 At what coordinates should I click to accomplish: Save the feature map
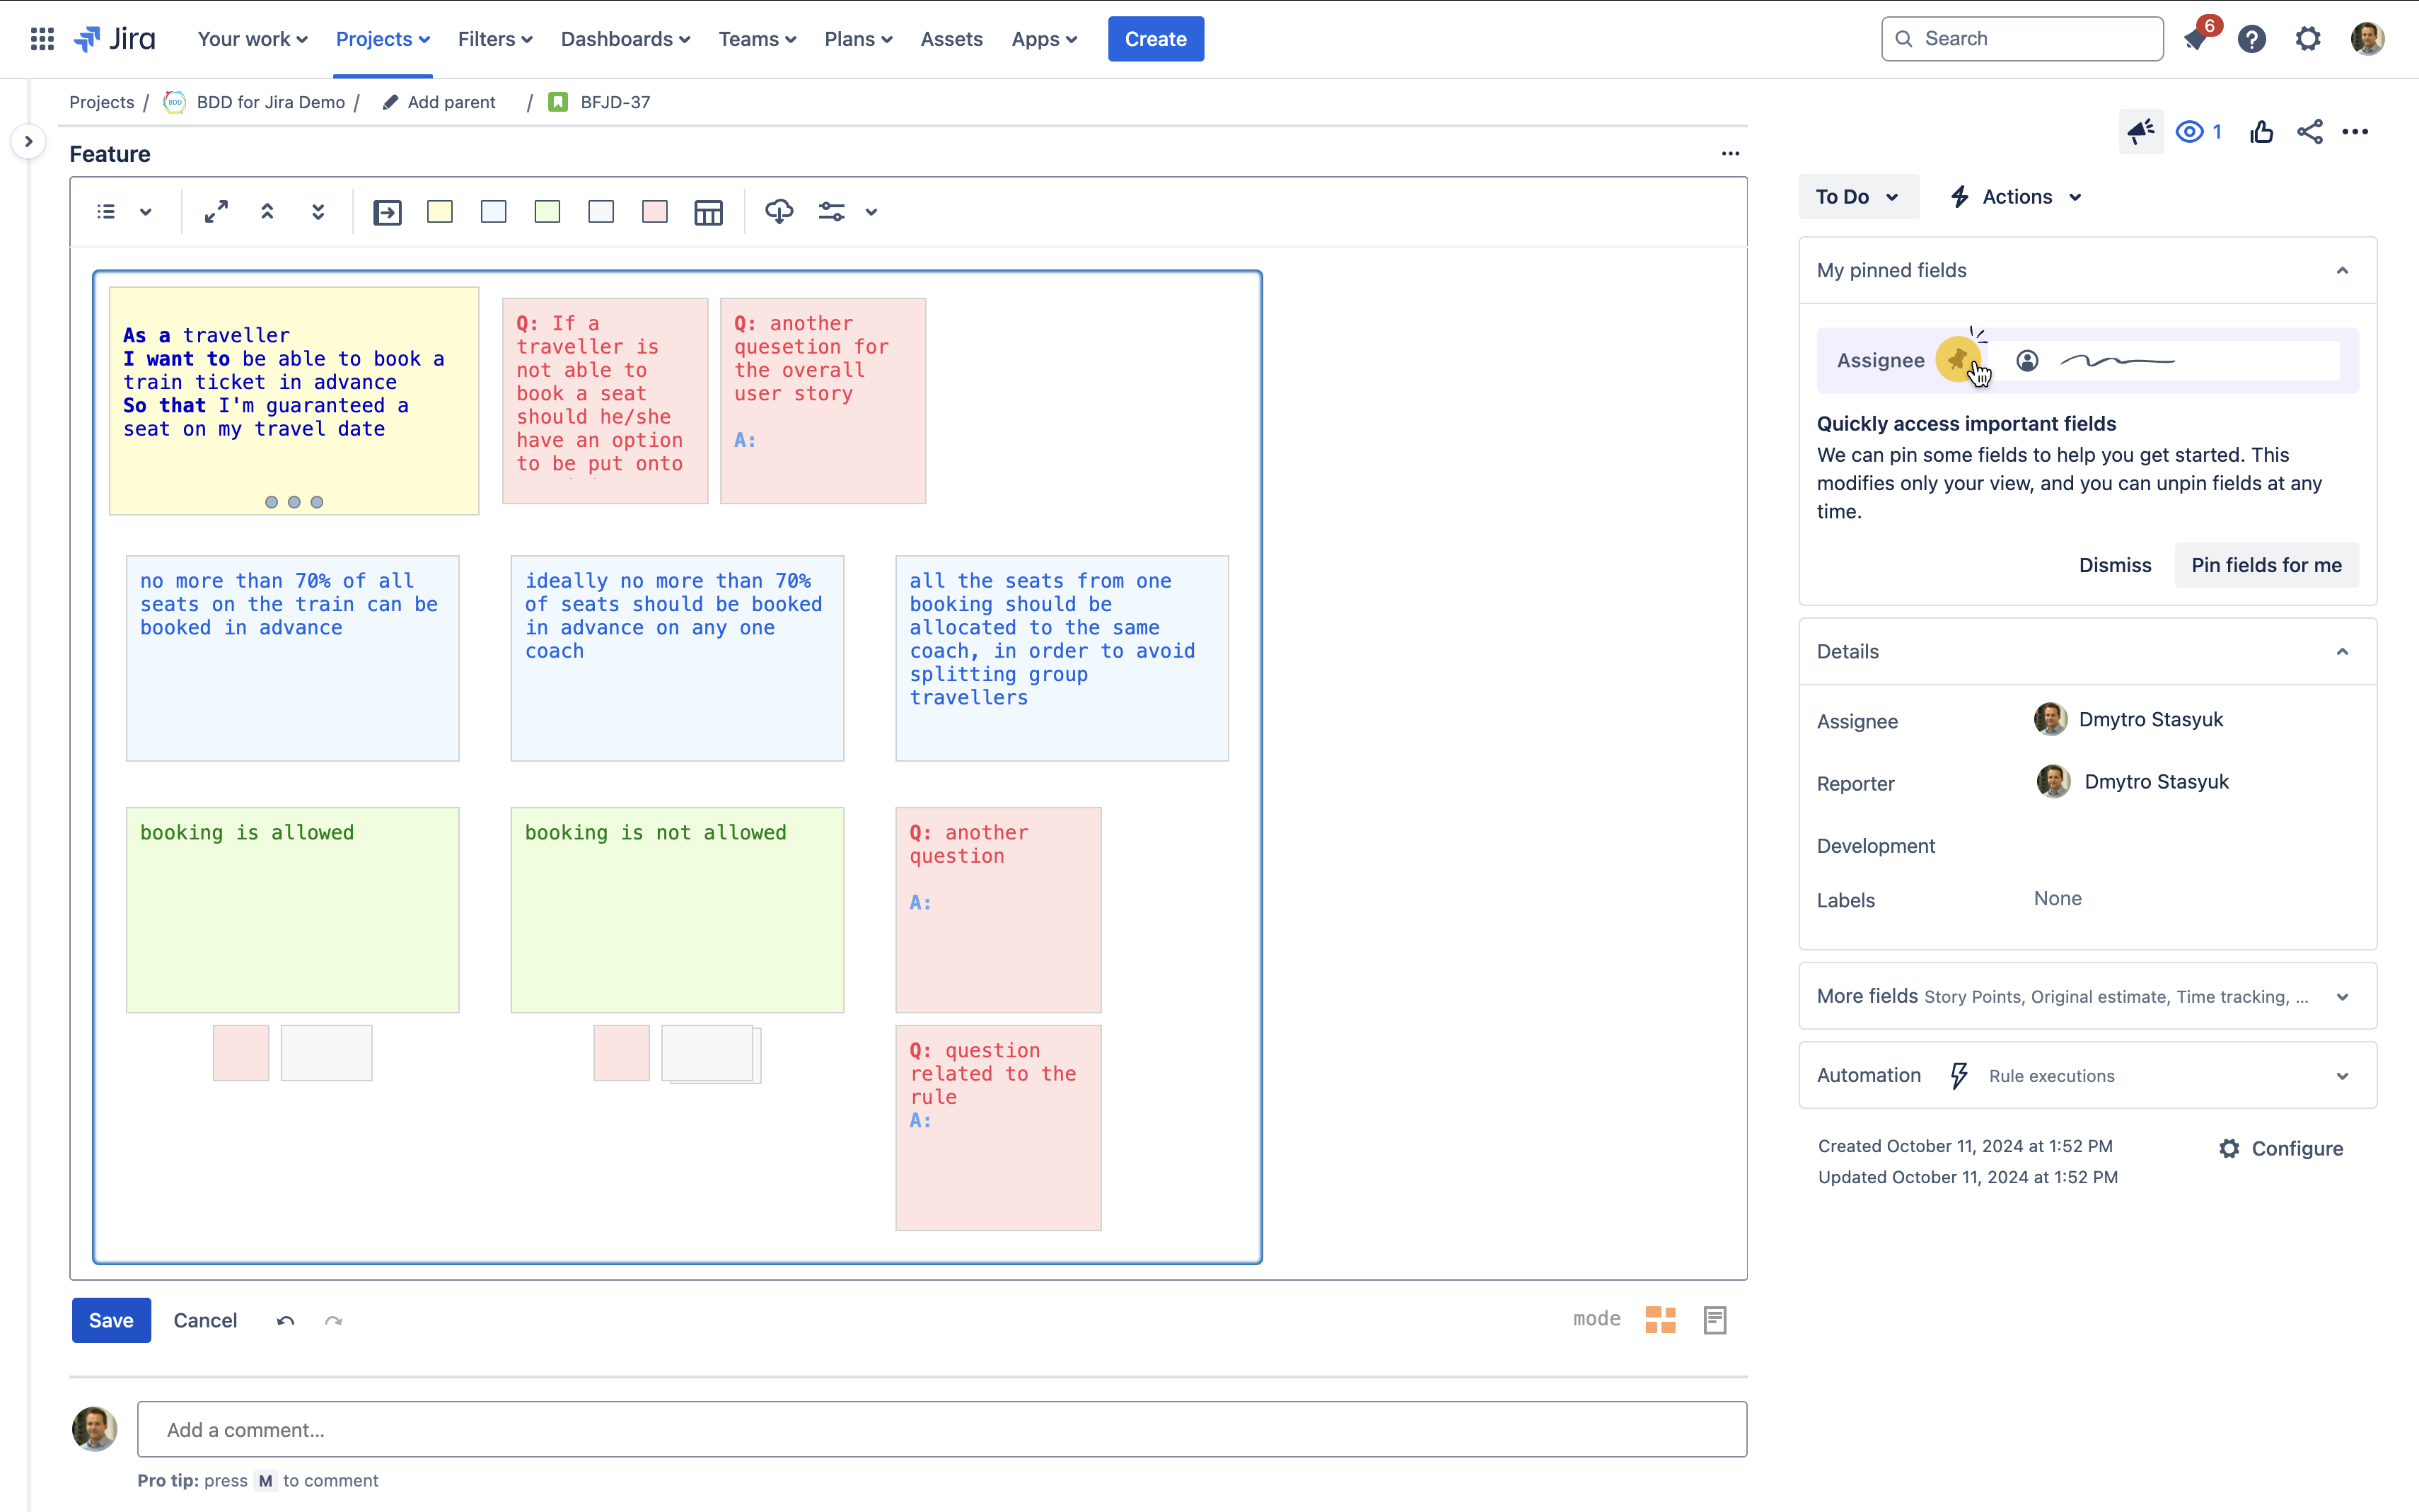coord(111,1320)
